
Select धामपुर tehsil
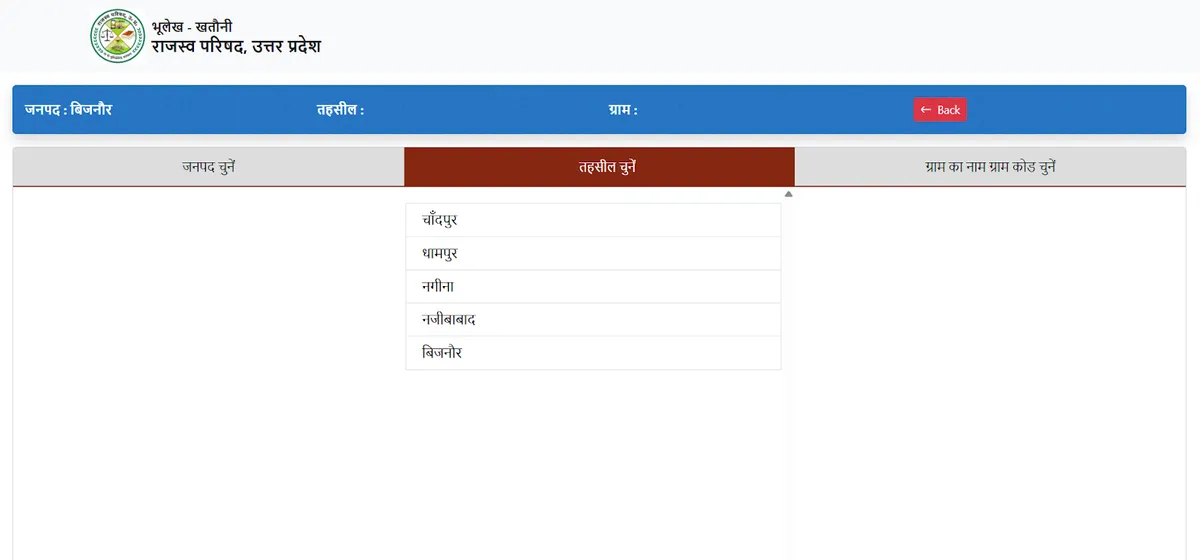[592, 254]
